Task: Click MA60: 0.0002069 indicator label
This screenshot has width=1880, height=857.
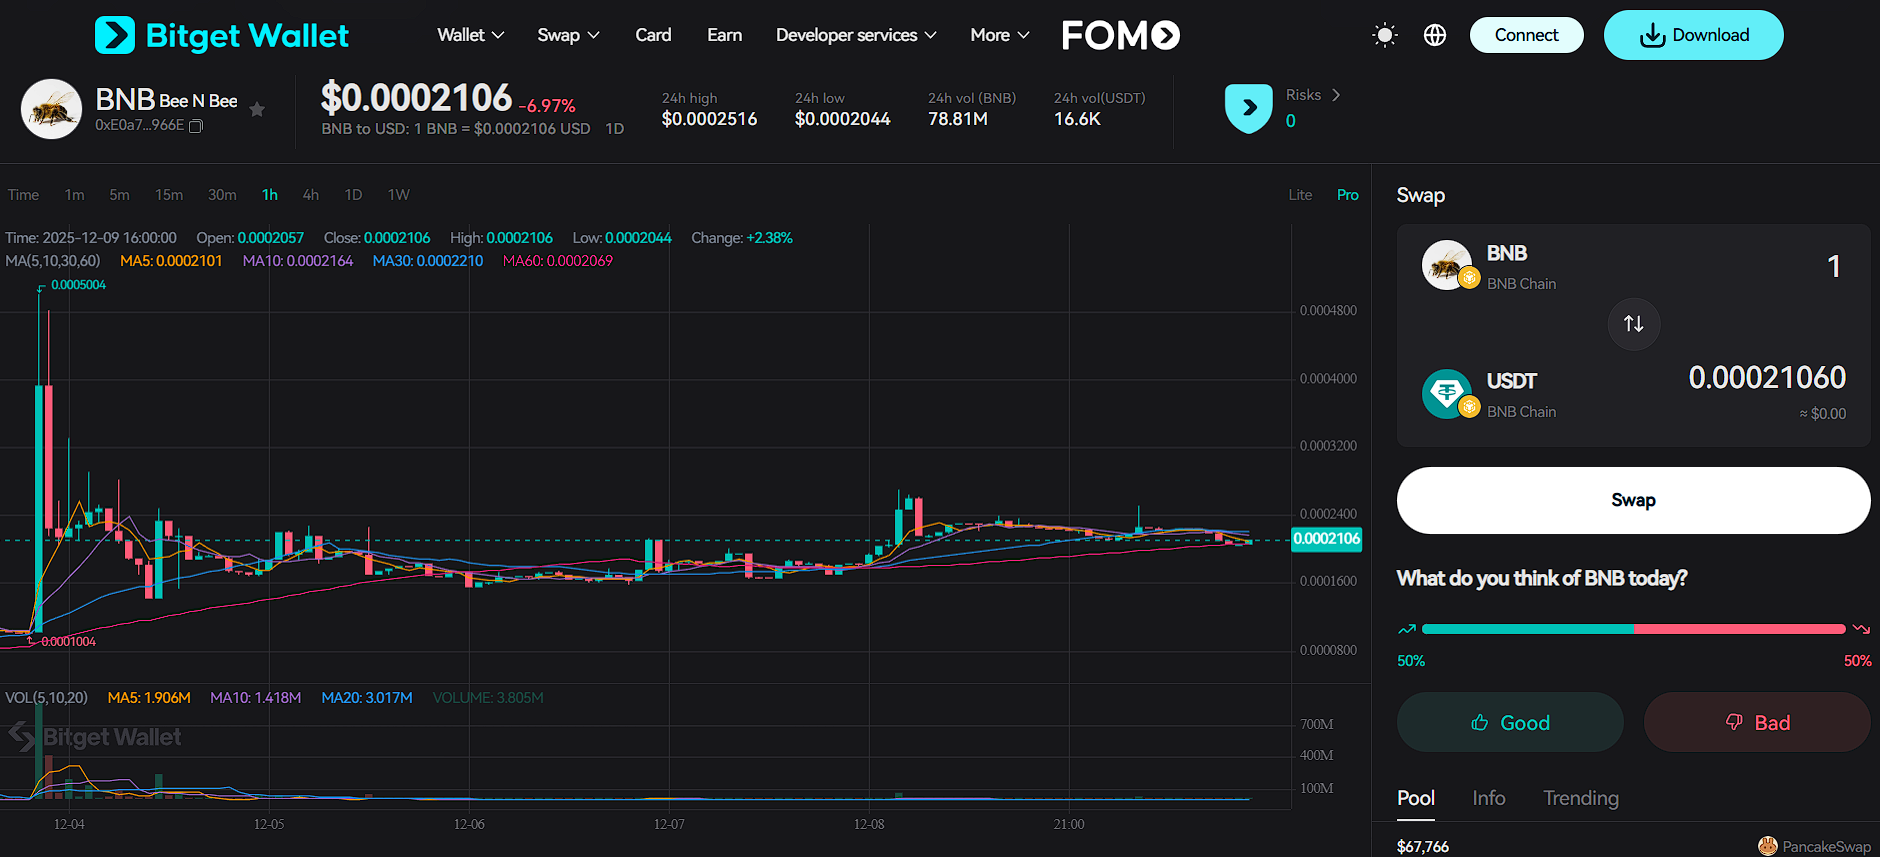Action: [558, 261]
